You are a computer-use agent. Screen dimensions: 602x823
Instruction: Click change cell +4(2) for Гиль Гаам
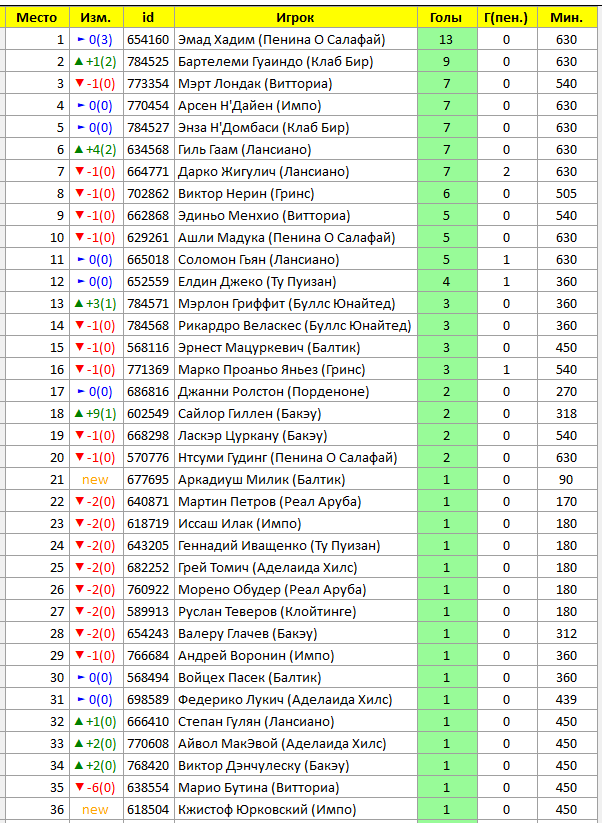coord(96,150)
